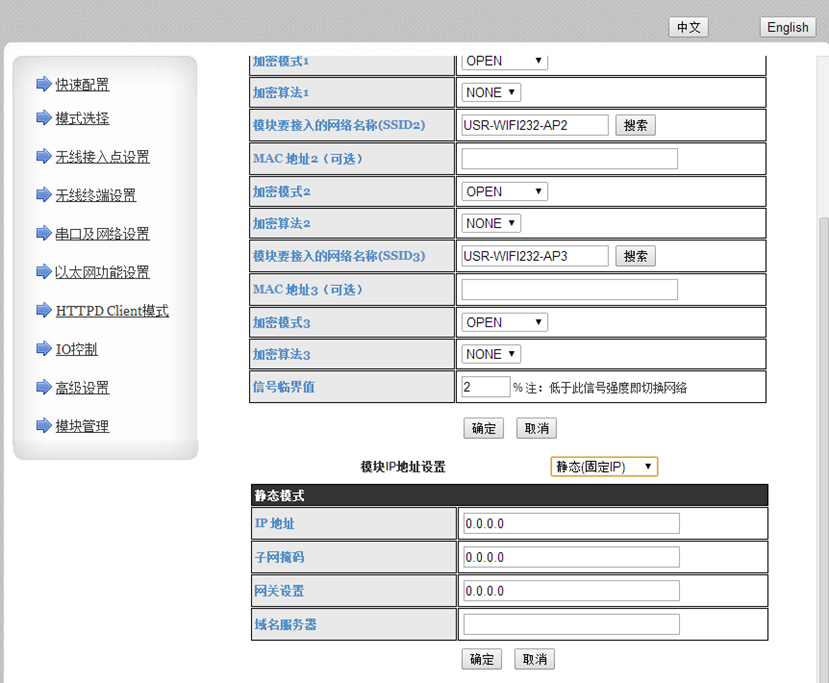Go to the 模块管理 menu page
This screenshot has width=829, height=683.
point(82,426)
